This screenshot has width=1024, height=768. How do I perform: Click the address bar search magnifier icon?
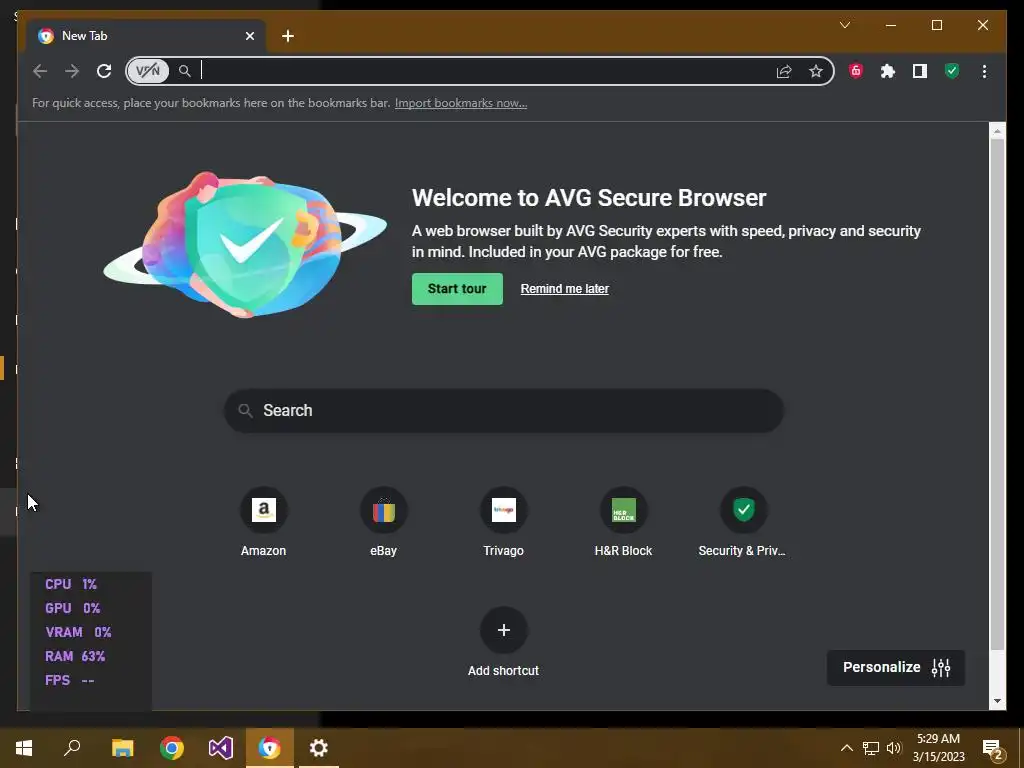(x=185, y=71)
